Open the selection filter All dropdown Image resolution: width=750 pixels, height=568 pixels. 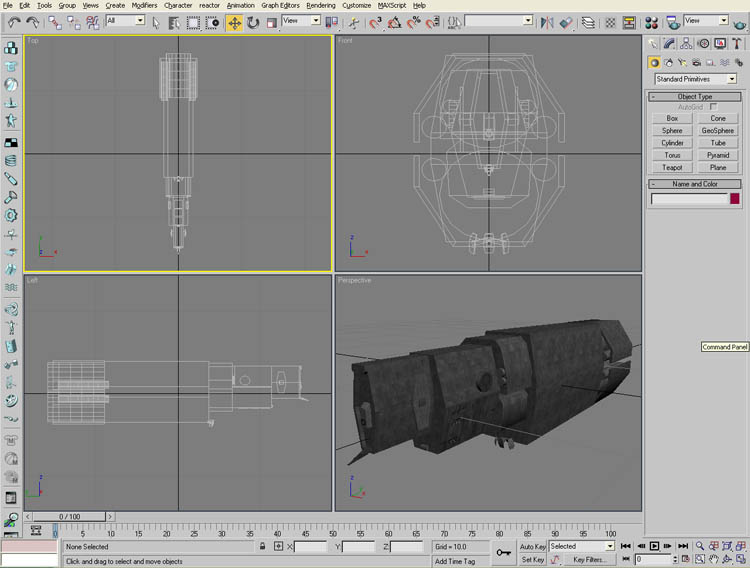(125, 20)
